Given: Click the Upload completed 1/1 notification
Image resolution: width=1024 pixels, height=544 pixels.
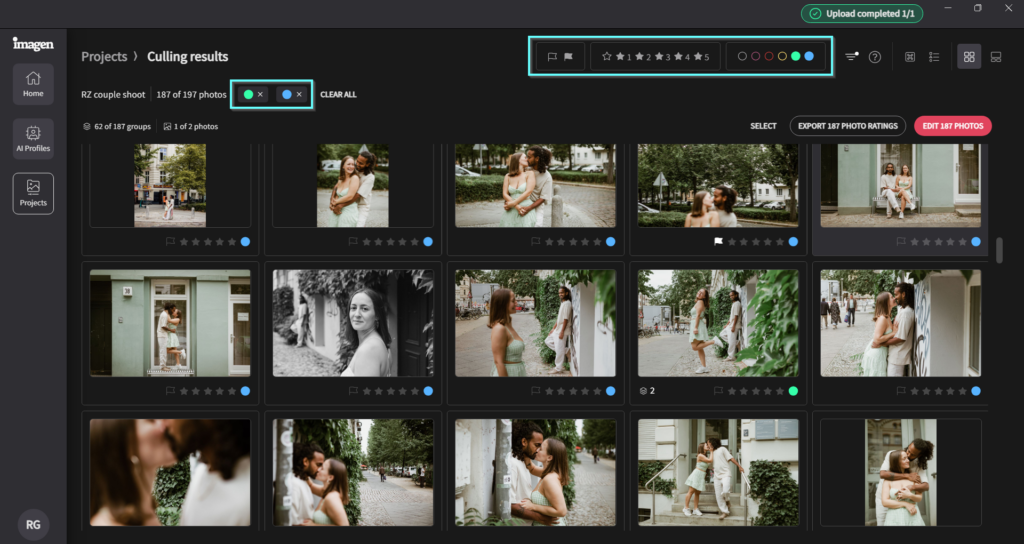Looking at the screenshot, I should pos(862,14).
